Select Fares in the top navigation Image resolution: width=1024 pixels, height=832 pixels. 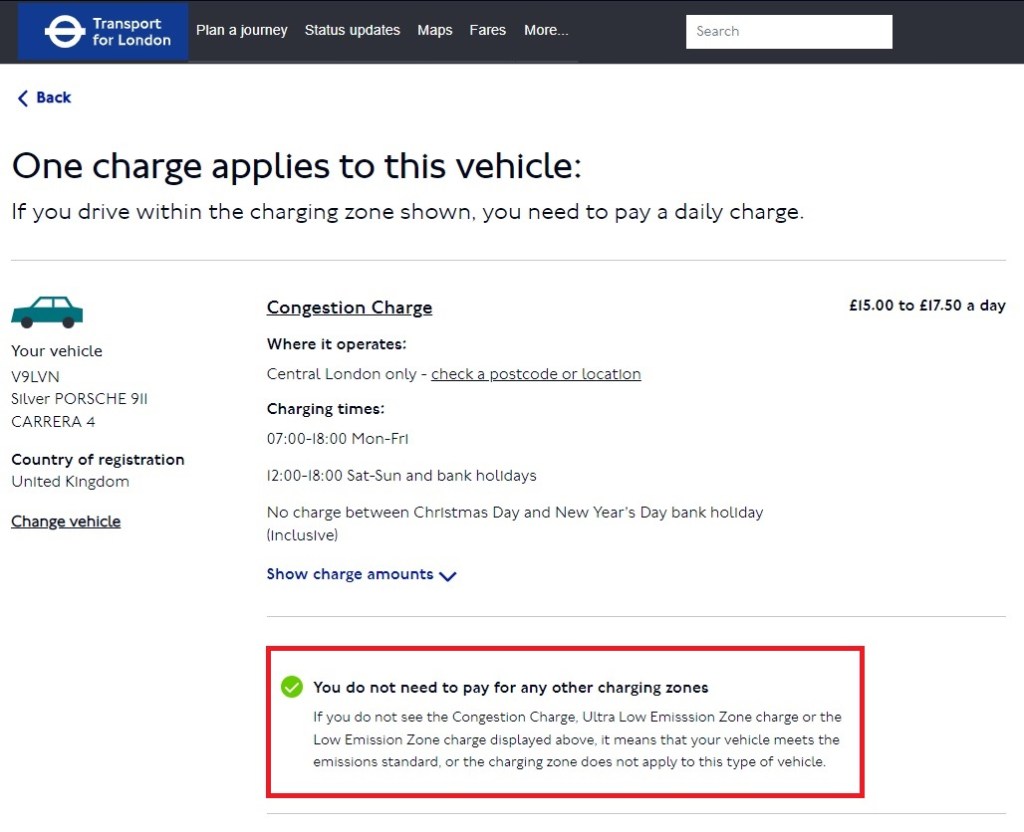click(x=487, y=31)
